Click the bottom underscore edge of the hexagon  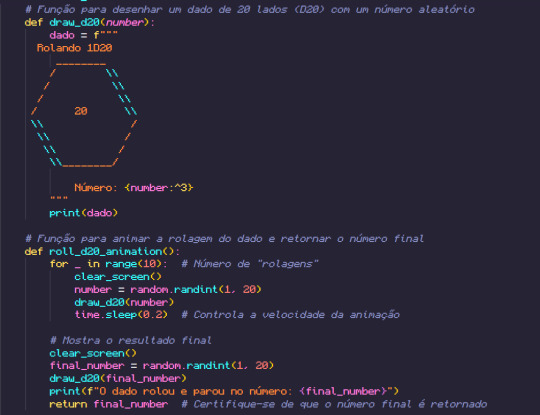tap(87, 166)
